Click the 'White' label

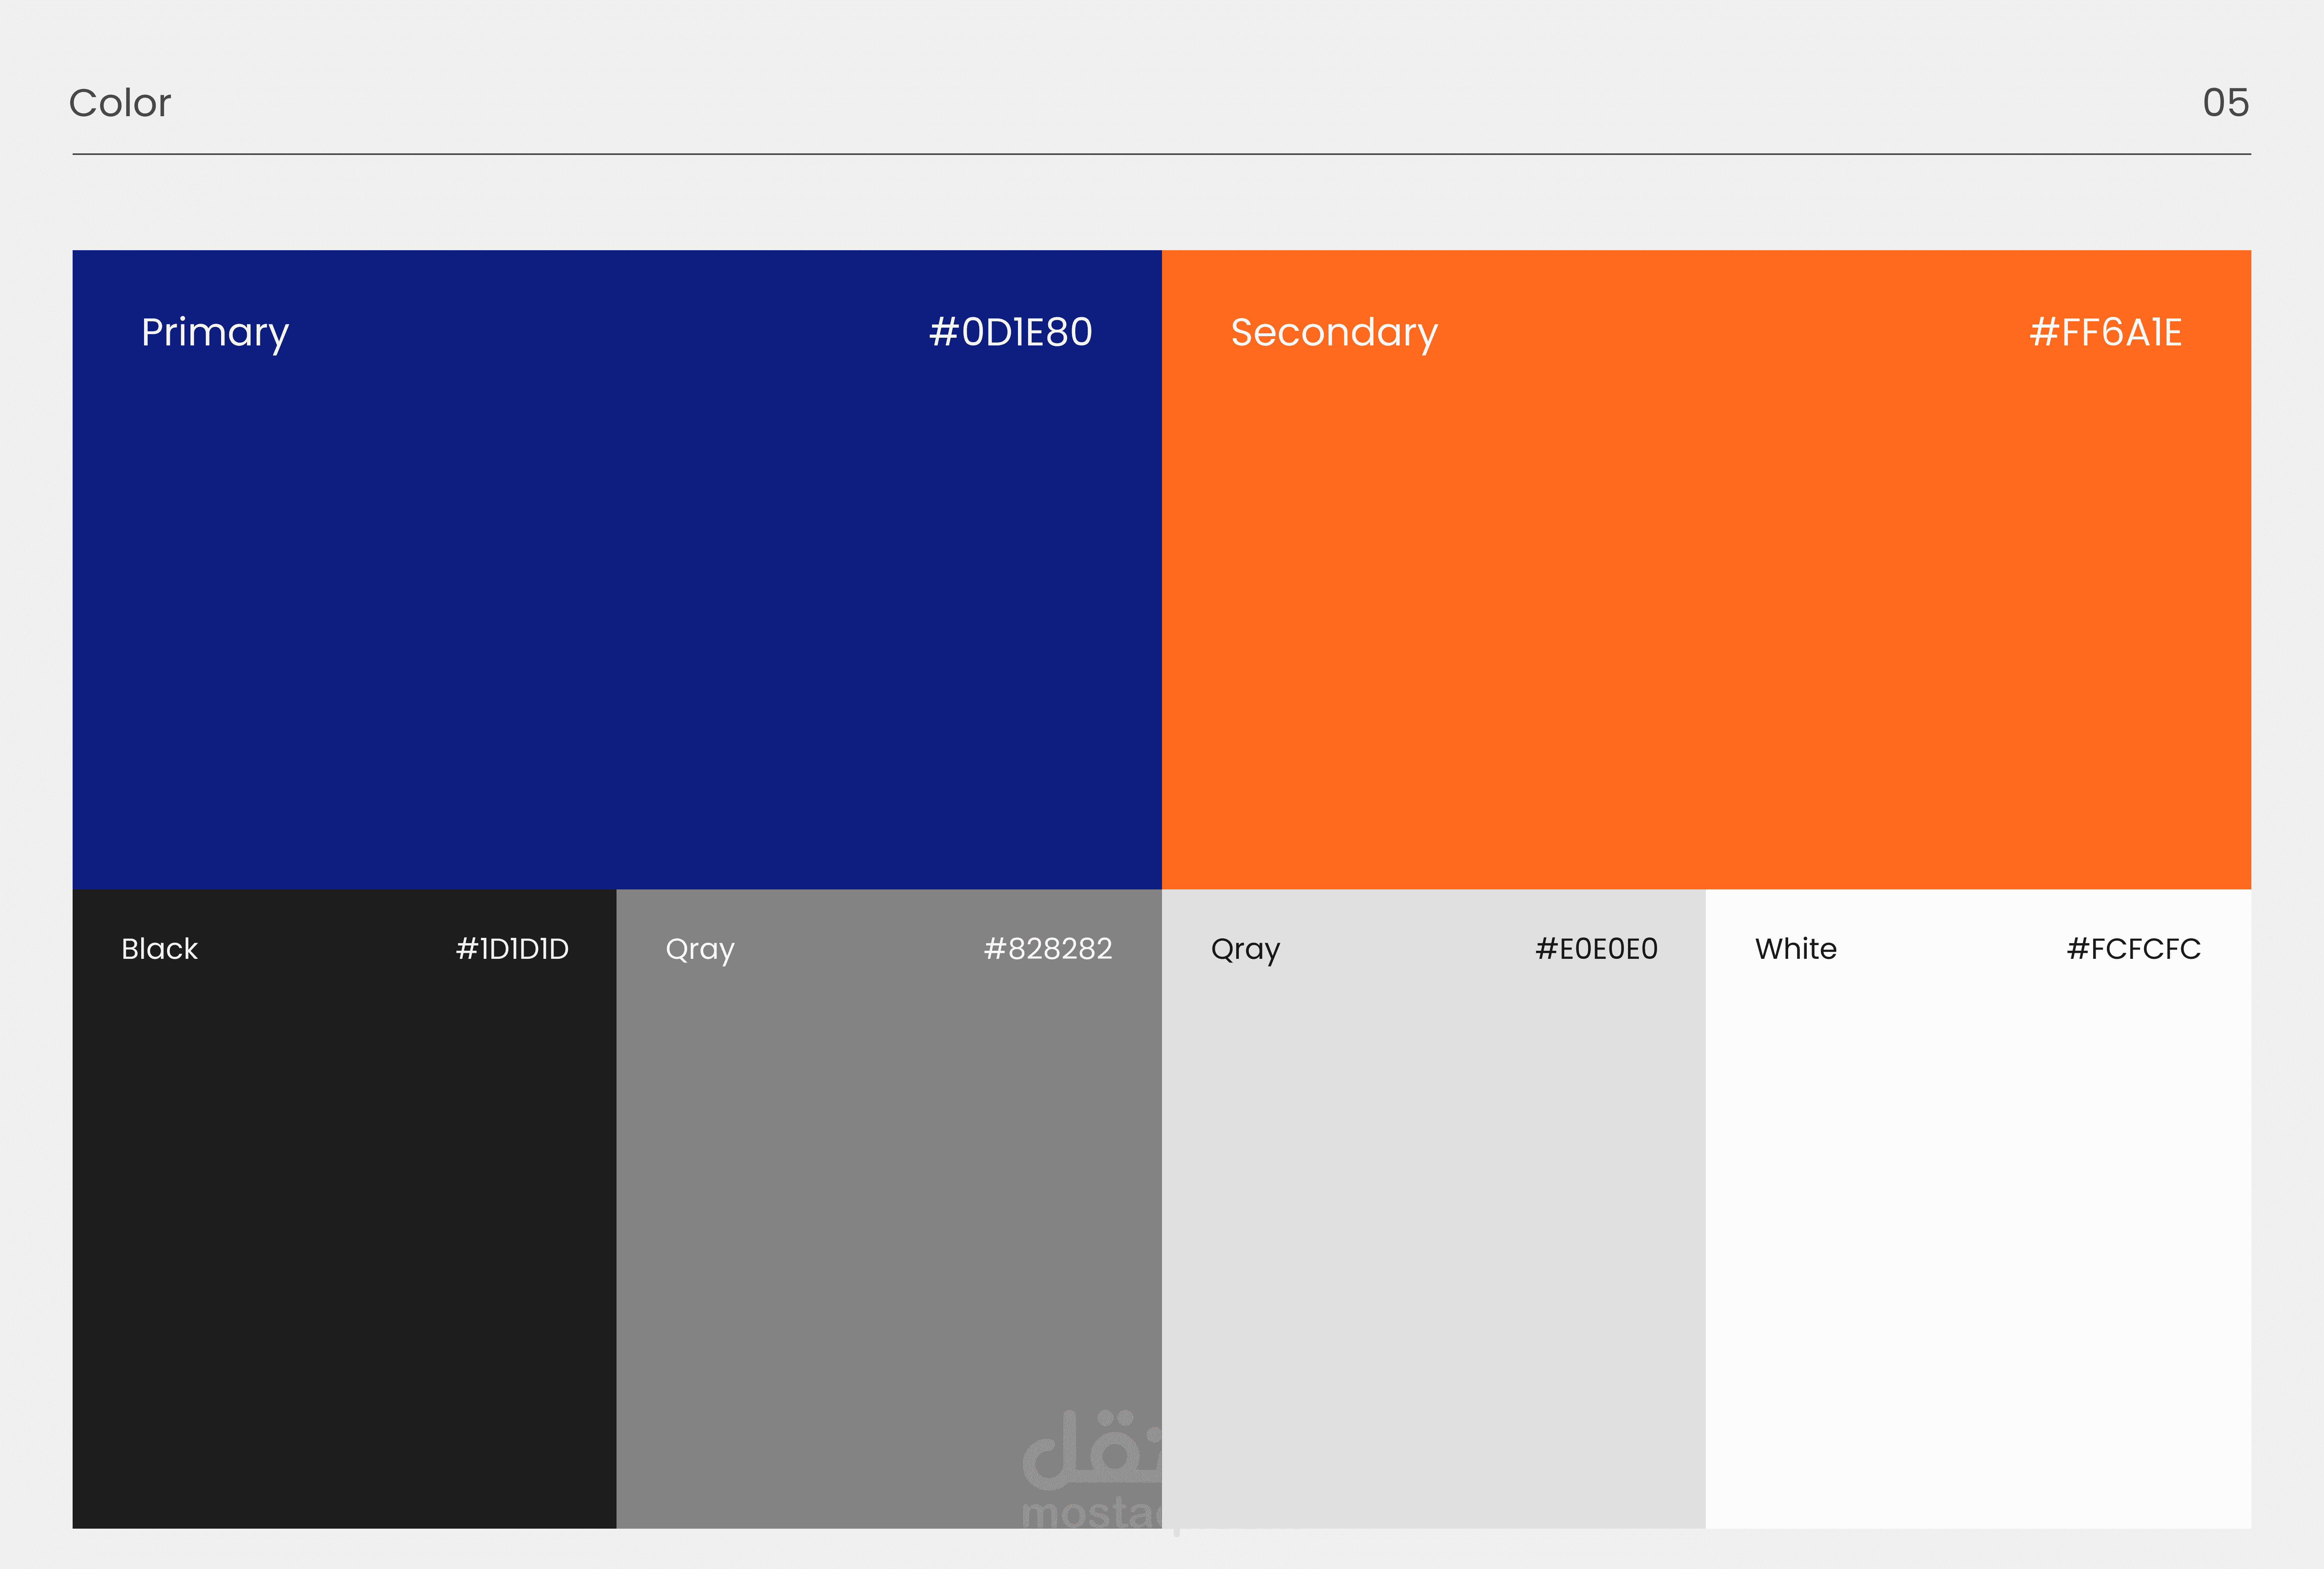(x=1796, y=949)
